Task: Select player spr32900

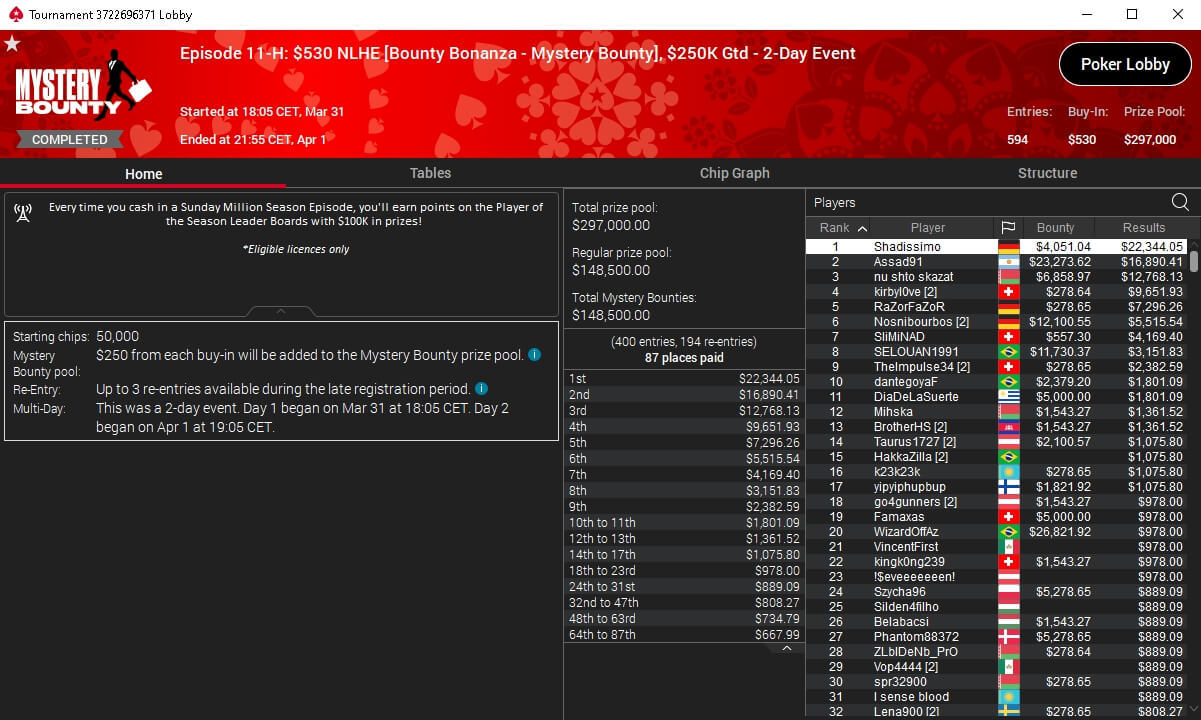Action: tap(997, 682)
